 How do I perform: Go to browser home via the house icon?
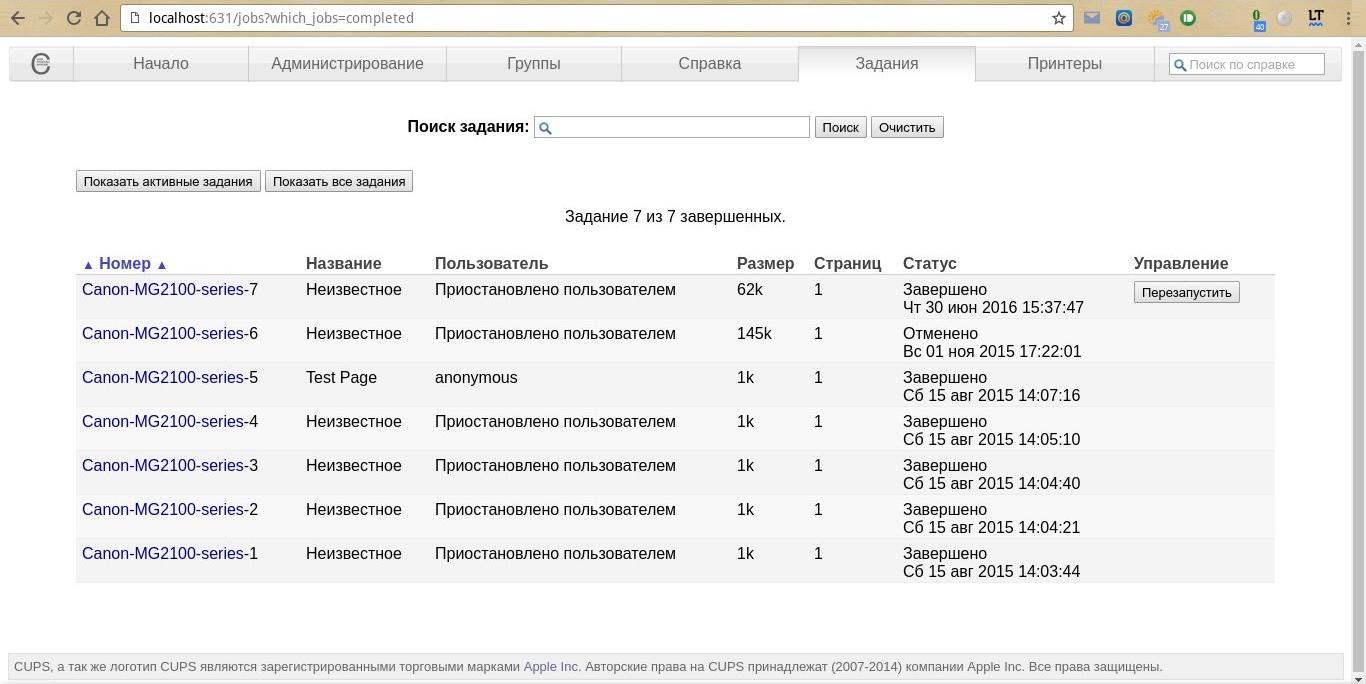click(x=102, y=18)
